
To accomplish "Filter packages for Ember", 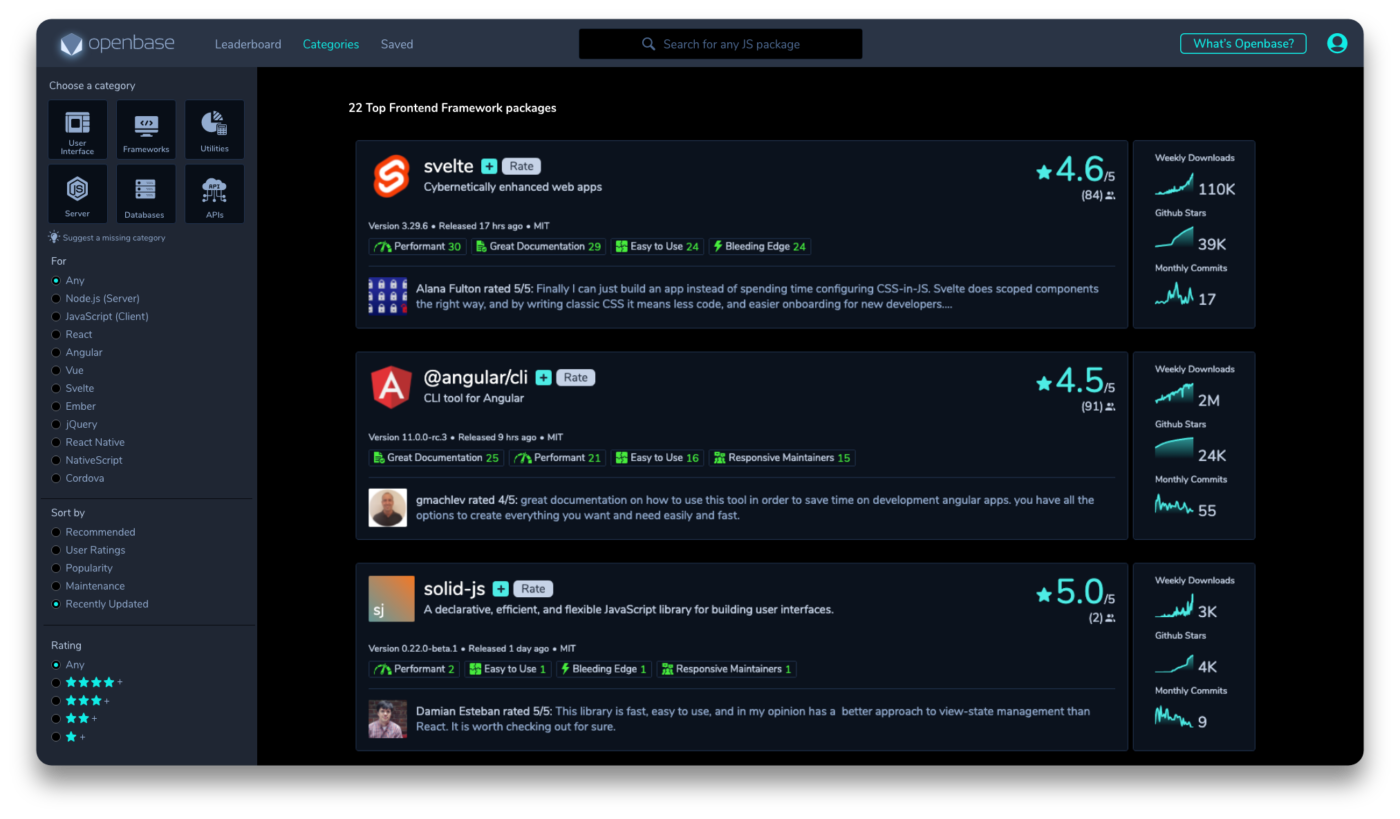I will 74,407.
